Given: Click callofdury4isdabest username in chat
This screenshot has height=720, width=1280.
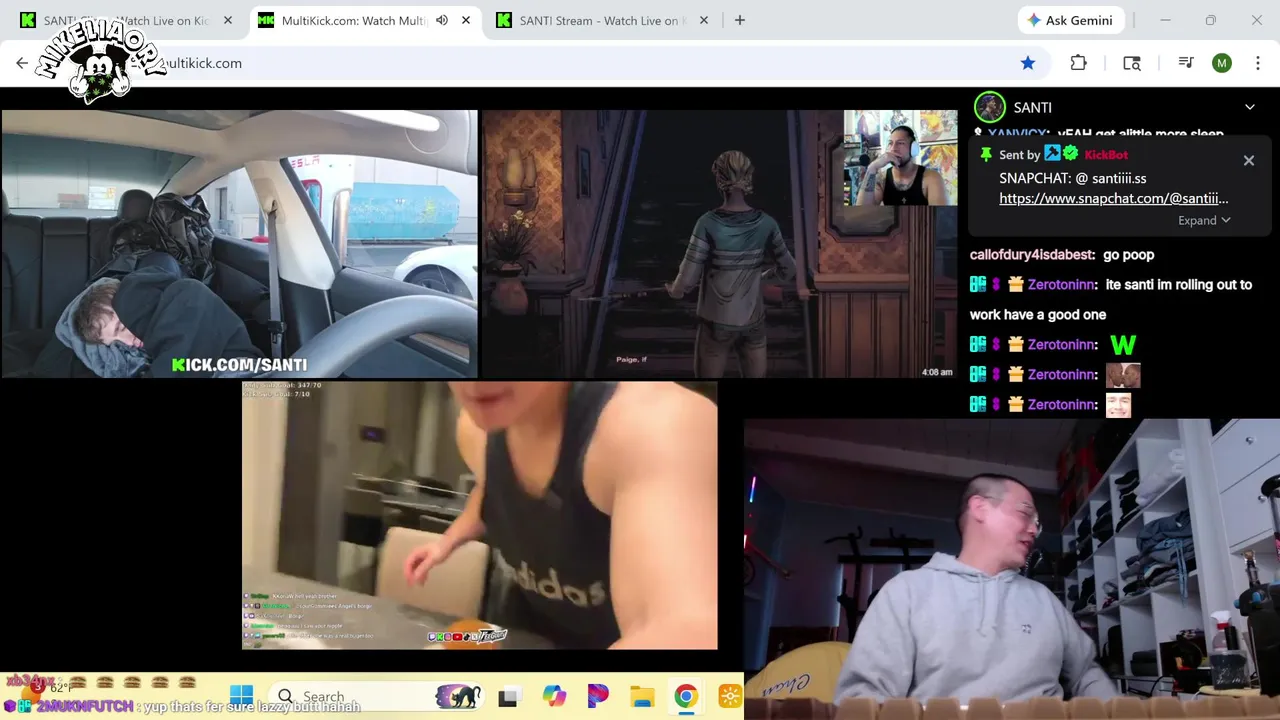Looking at the screenshot, I should [x=1032, y=255].
